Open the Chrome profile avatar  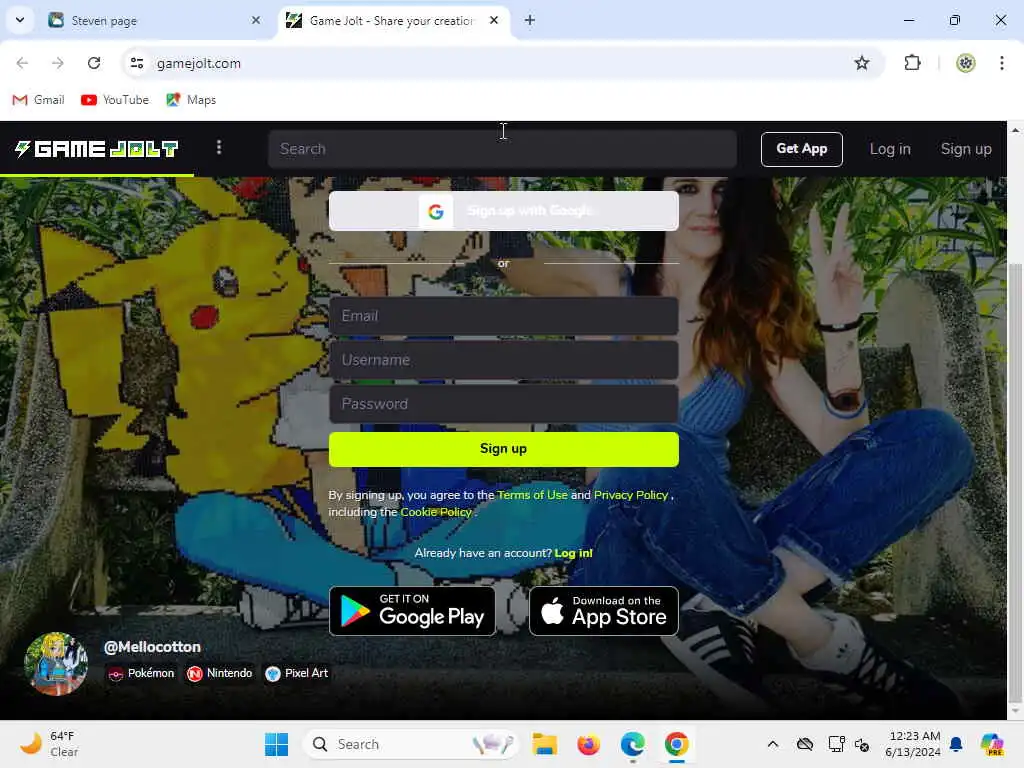coord(965,63)
